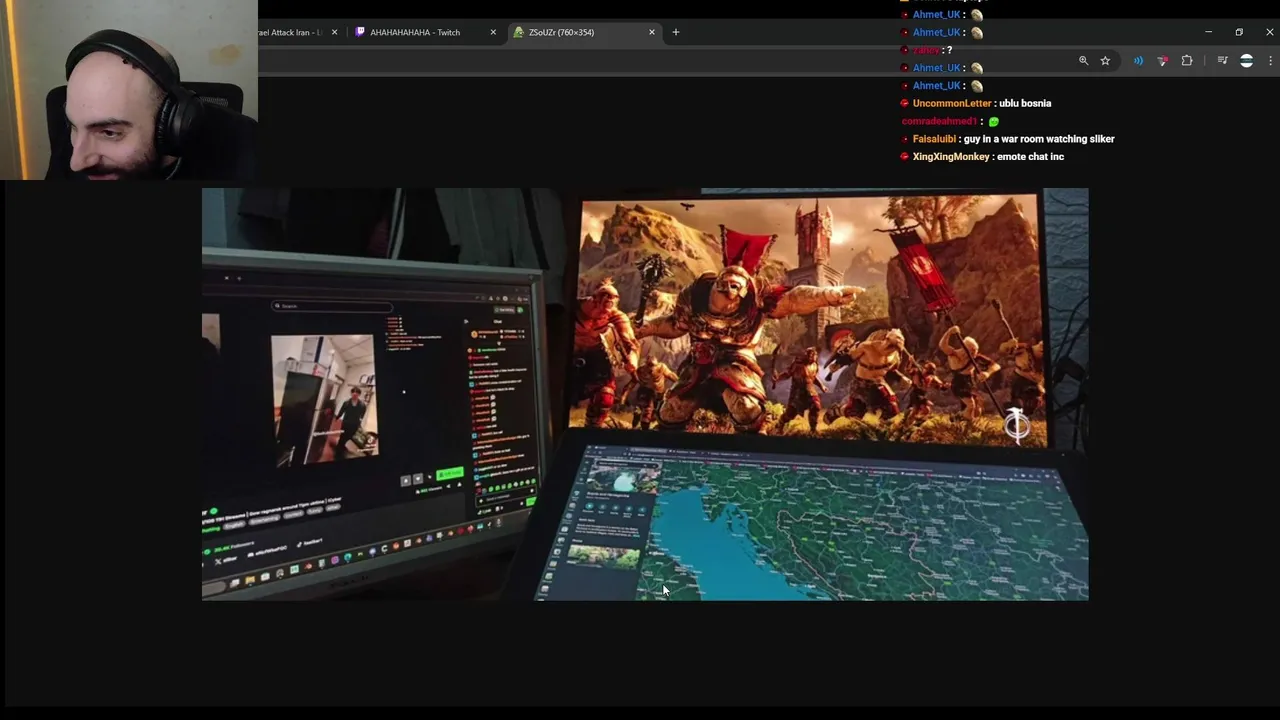
Task: Click the blue sound-wave extension icon
Action: 1138,61
